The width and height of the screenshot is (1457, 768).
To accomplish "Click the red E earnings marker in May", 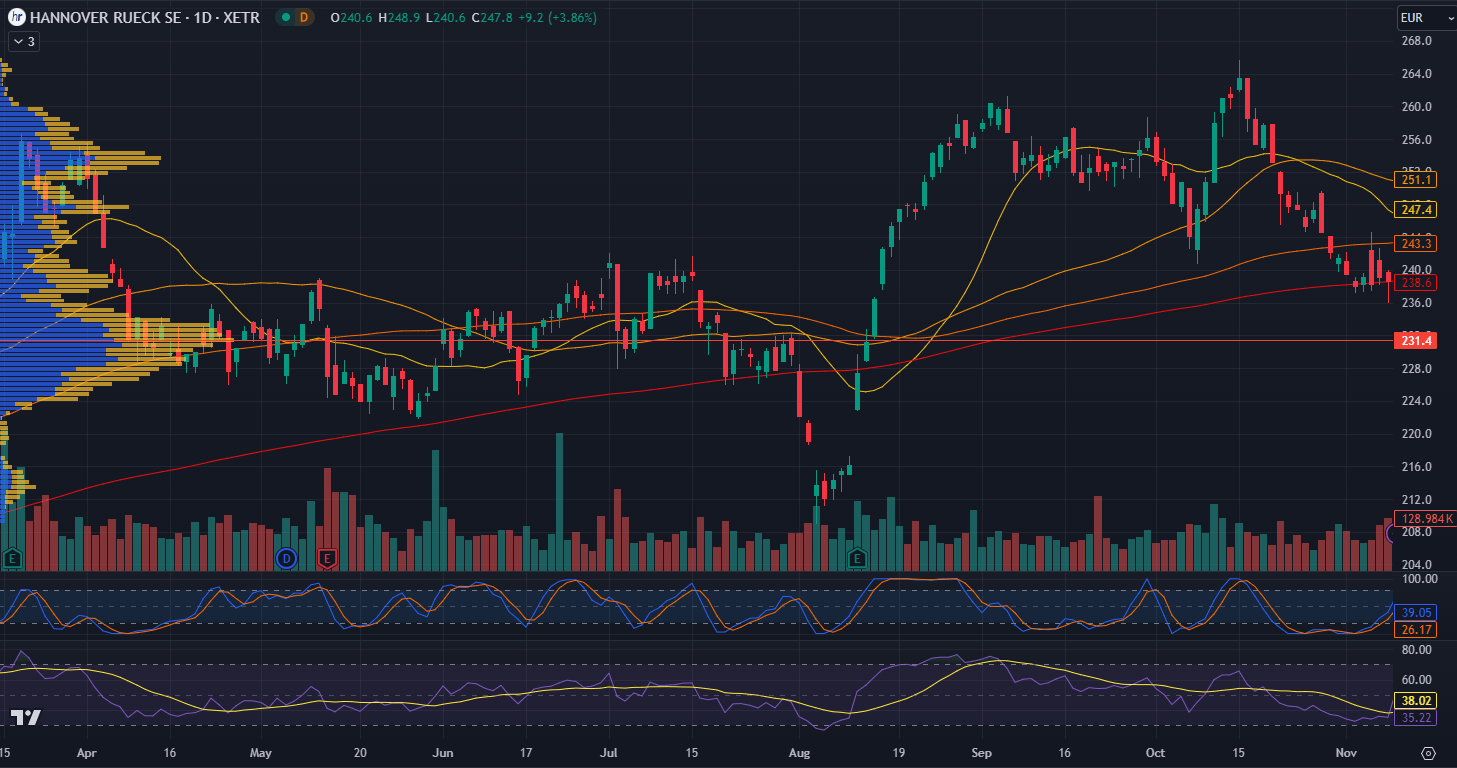I will point(326,557).
